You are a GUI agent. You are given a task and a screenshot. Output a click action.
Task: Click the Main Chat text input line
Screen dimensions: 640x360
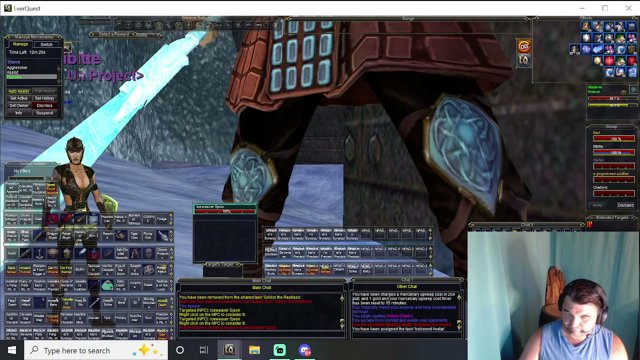click(261, 333)
